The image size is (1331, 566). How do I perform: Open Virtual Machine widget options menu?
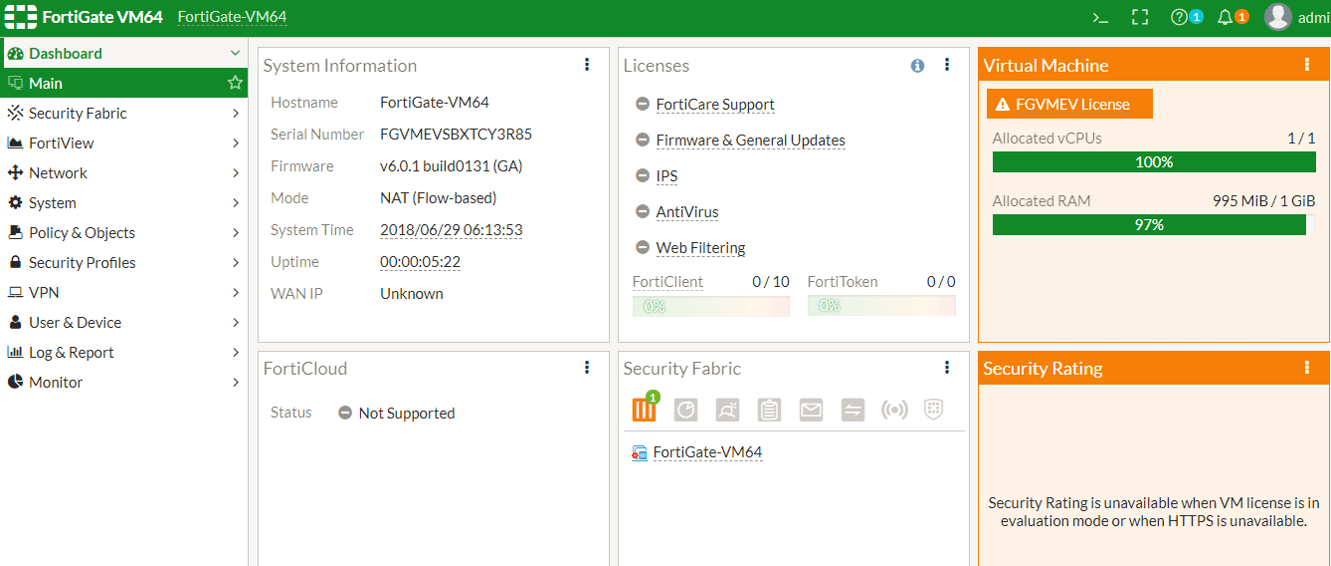coord(1307,65)
